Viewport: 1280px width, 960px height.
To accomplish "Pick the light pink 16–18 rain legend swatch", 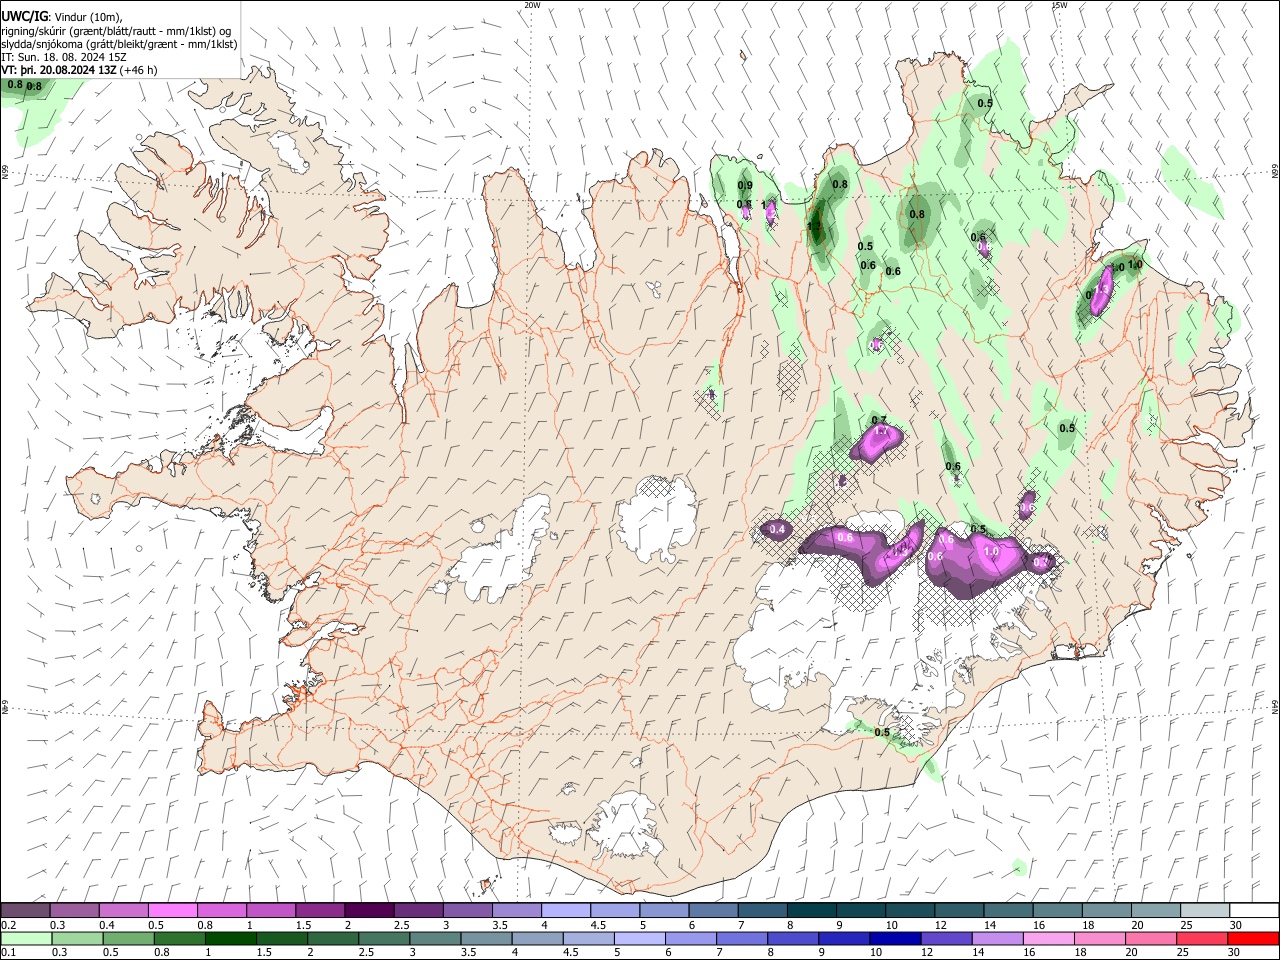I will pos(1047,938).
